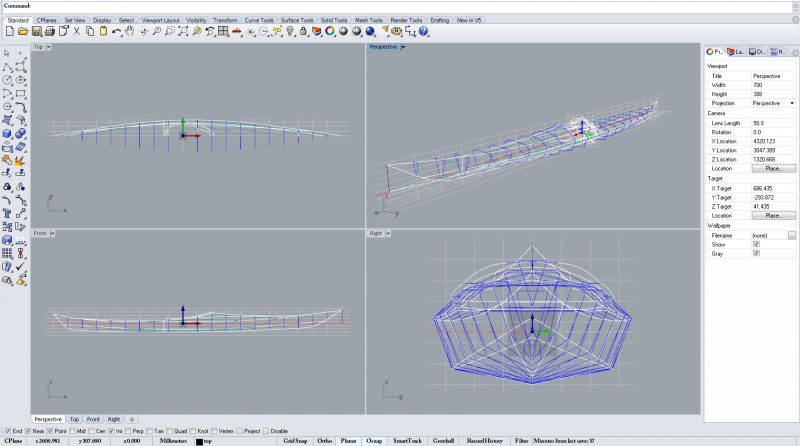Click the Open file folder icon
800x446 pixels.
(22, 32)
